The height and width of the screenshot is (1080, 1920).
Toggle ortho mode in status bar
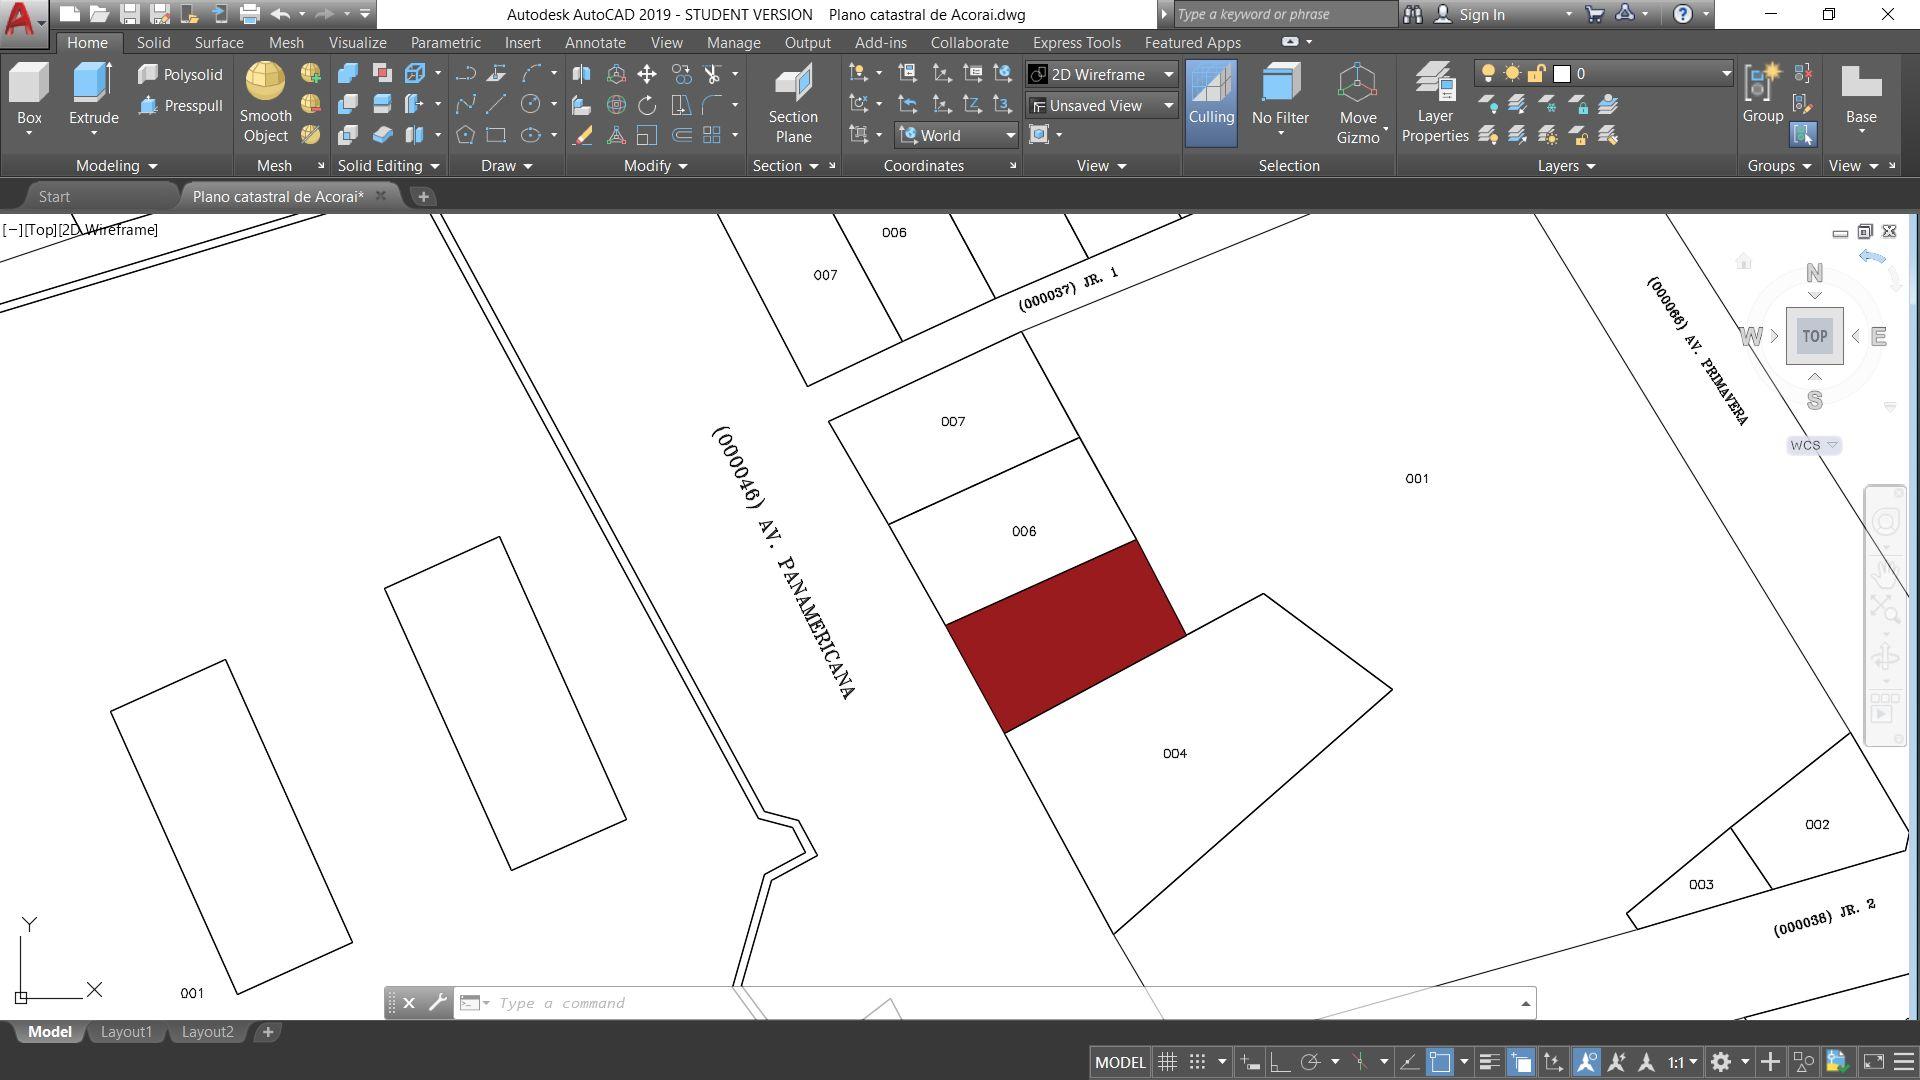point(1279,1062)
